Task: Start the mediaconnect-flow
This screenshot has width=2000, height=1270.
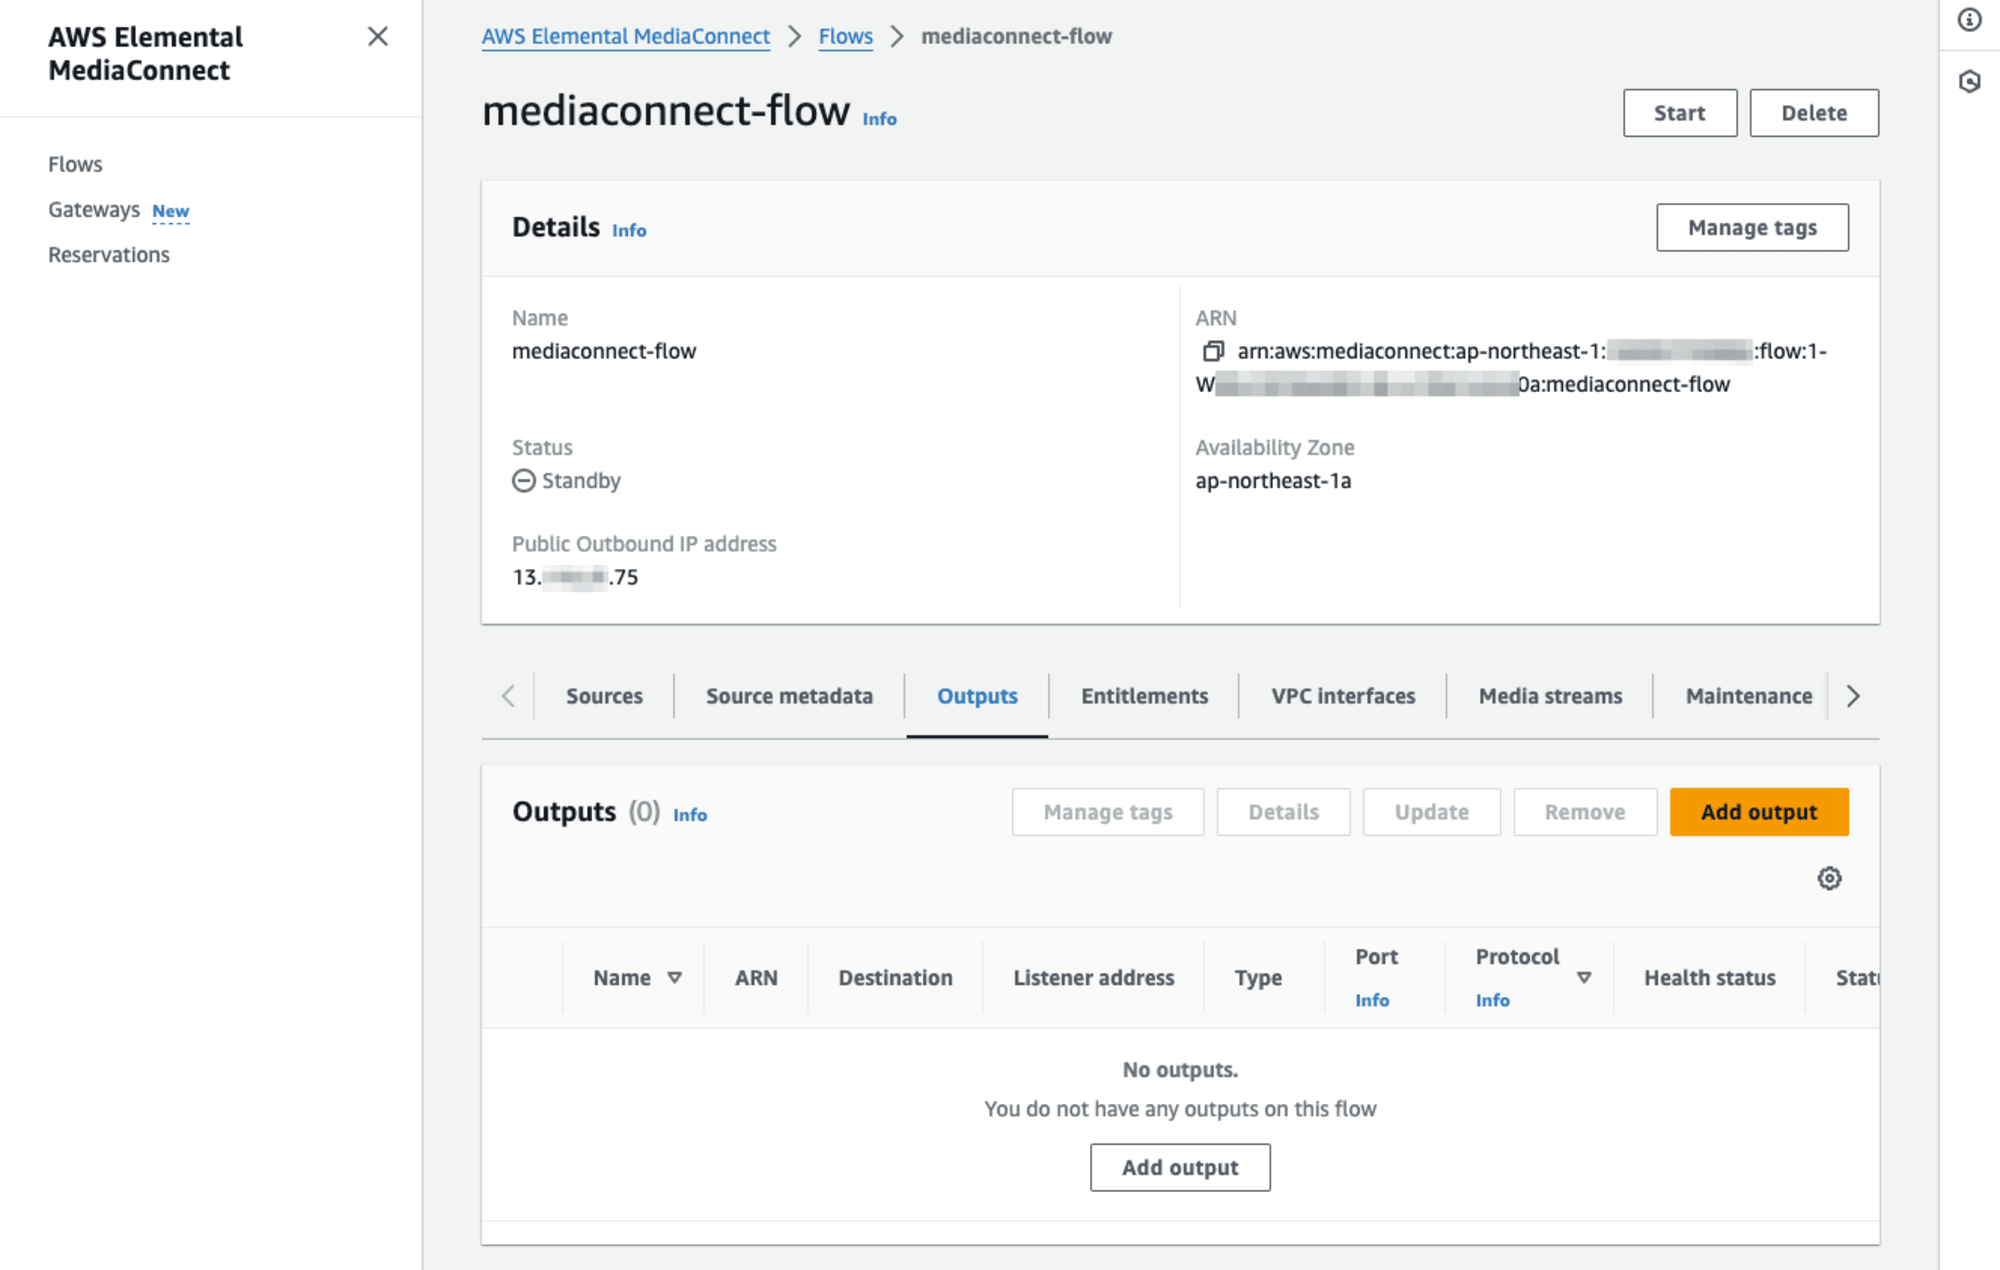Action: click(x=1680, y=113)
